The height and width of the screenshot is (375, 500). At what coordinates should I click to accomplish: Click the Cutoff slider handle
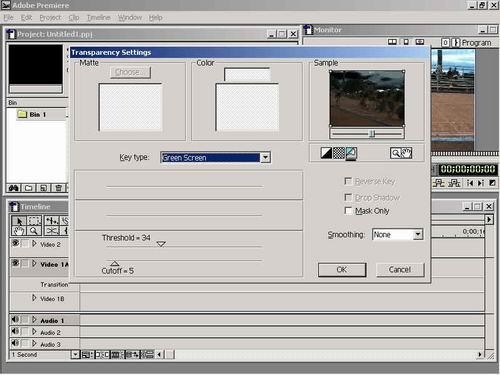(114, 263)
